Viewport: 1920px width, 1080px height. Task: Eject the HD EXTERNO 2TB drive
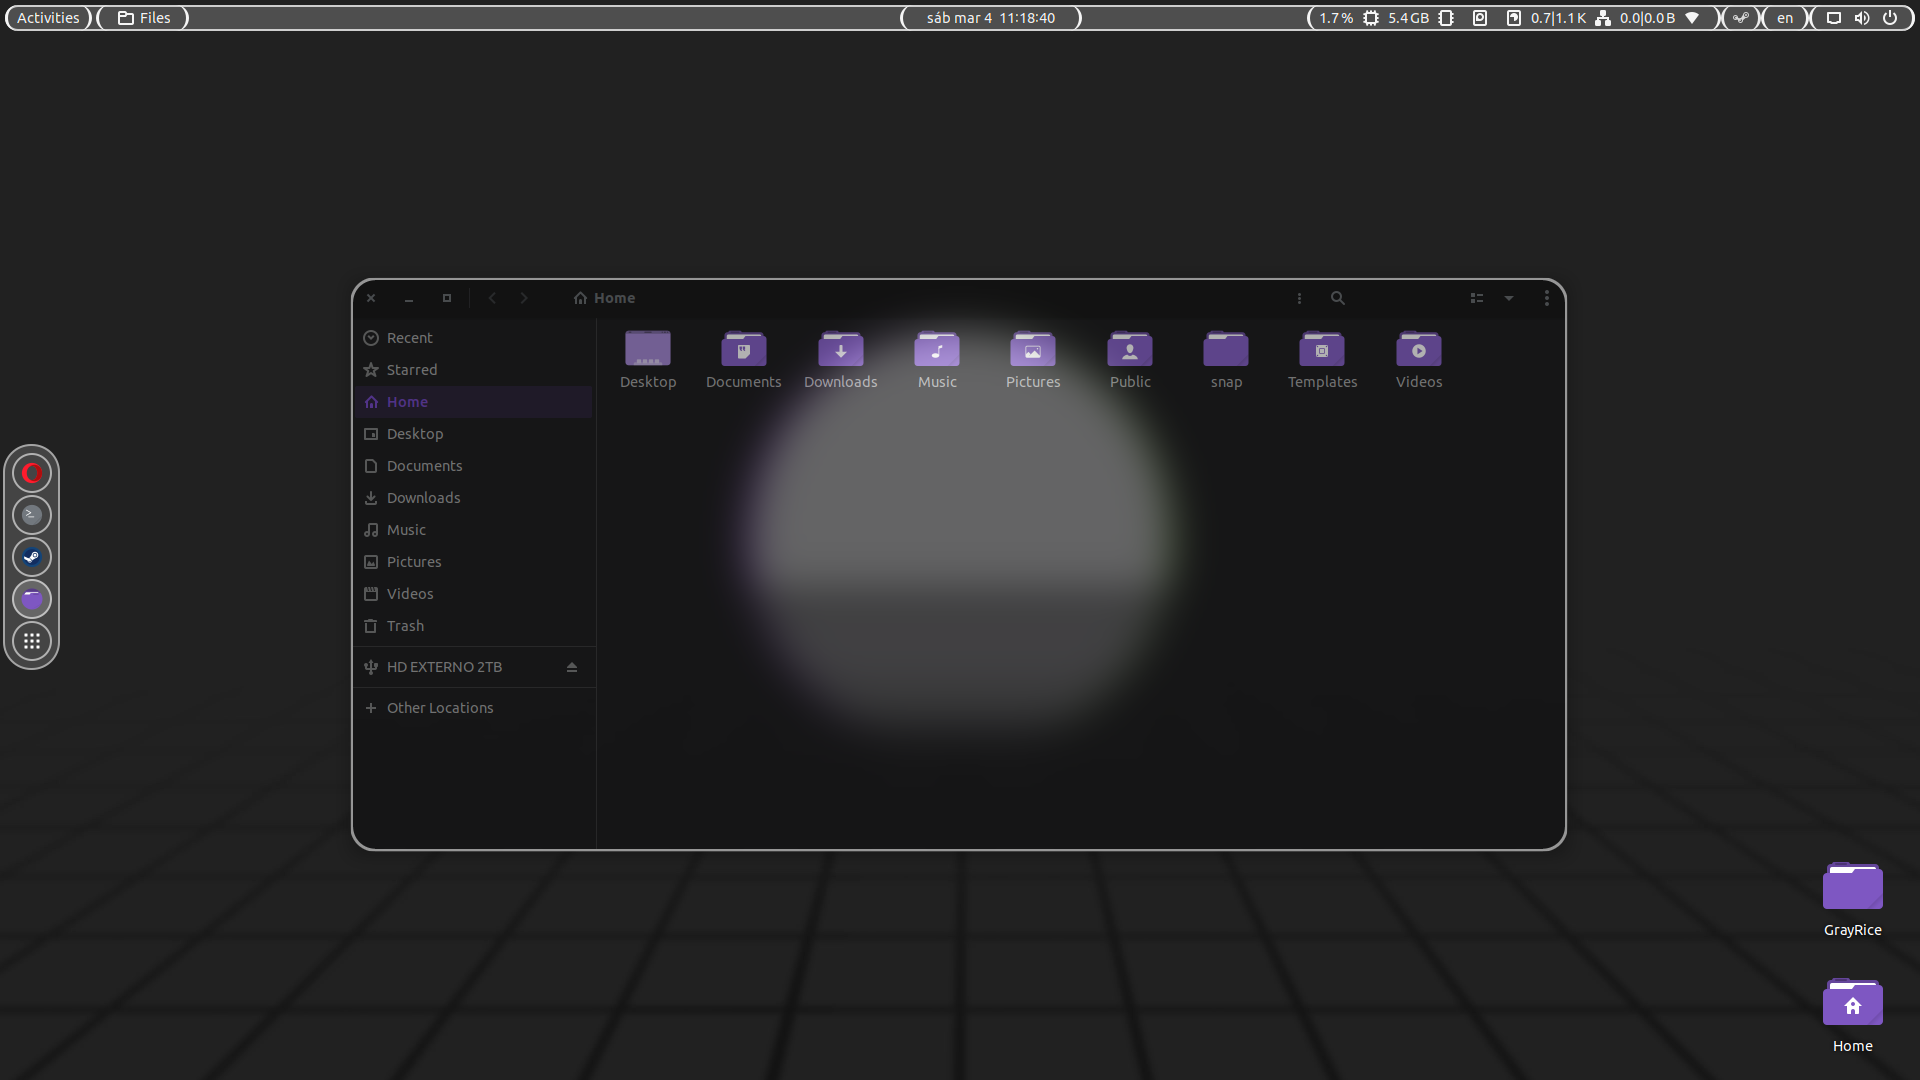pos(572,667)
